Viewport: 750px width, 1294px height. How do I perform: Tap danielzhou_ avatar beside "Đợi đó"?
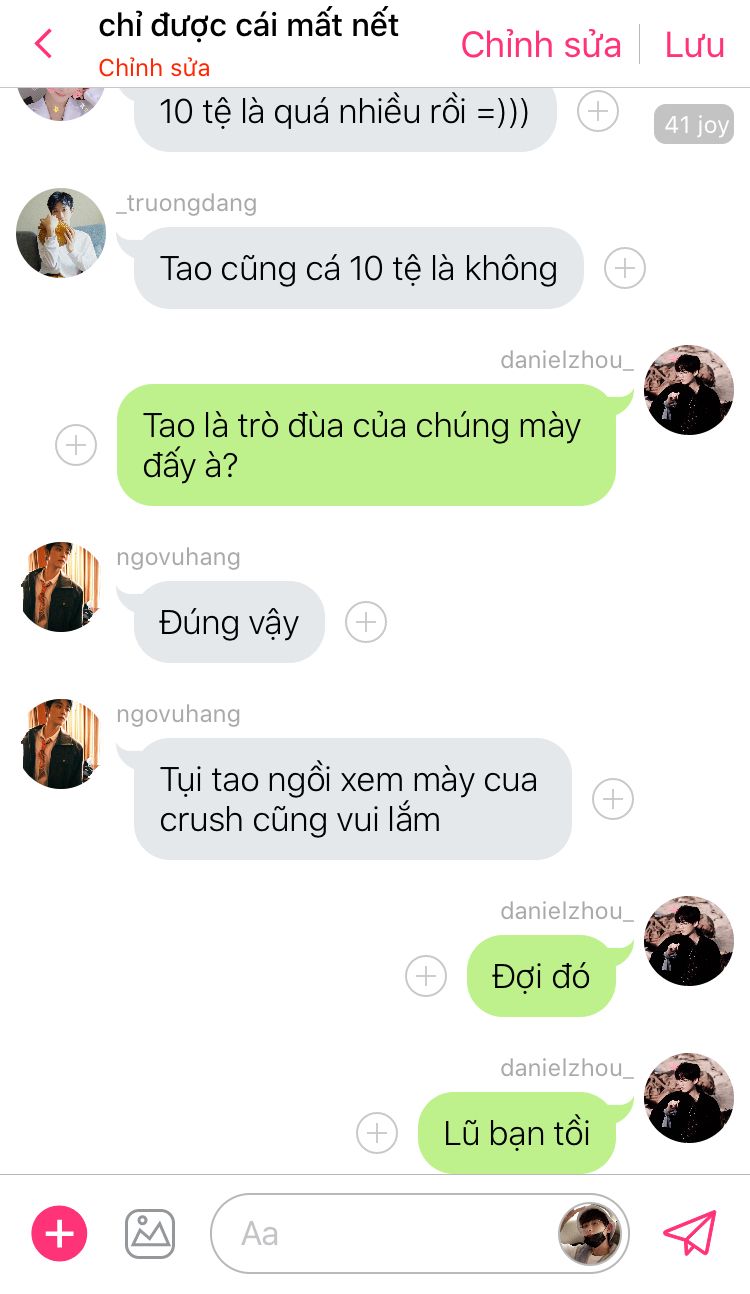click(x=689, y=941)
